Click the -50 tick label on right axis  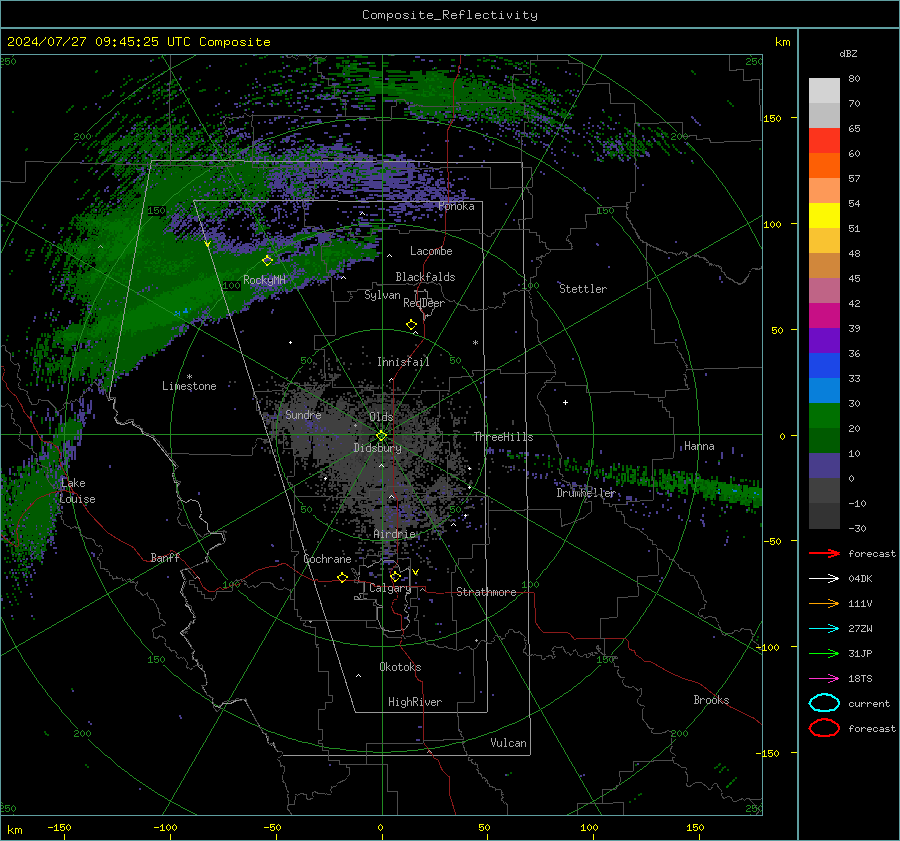click(773, 541)
